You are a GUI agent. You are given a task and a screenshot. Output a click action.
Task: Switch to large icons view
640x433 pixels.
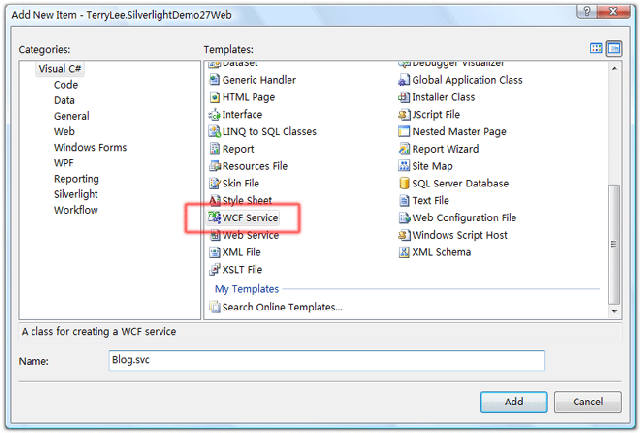tap(597, 48)
